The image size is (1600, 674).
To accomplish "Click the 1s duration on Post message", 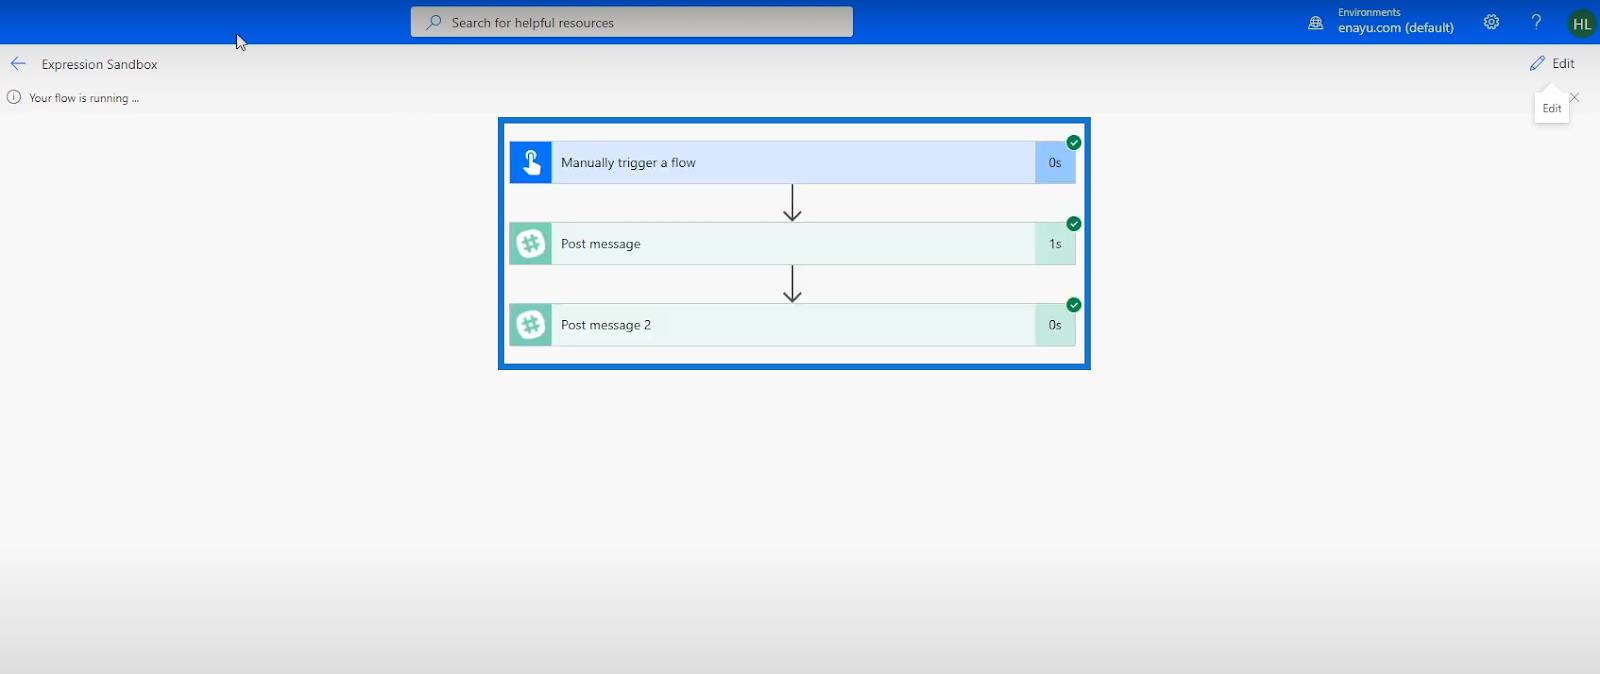I will click(x=1055, y=244).
